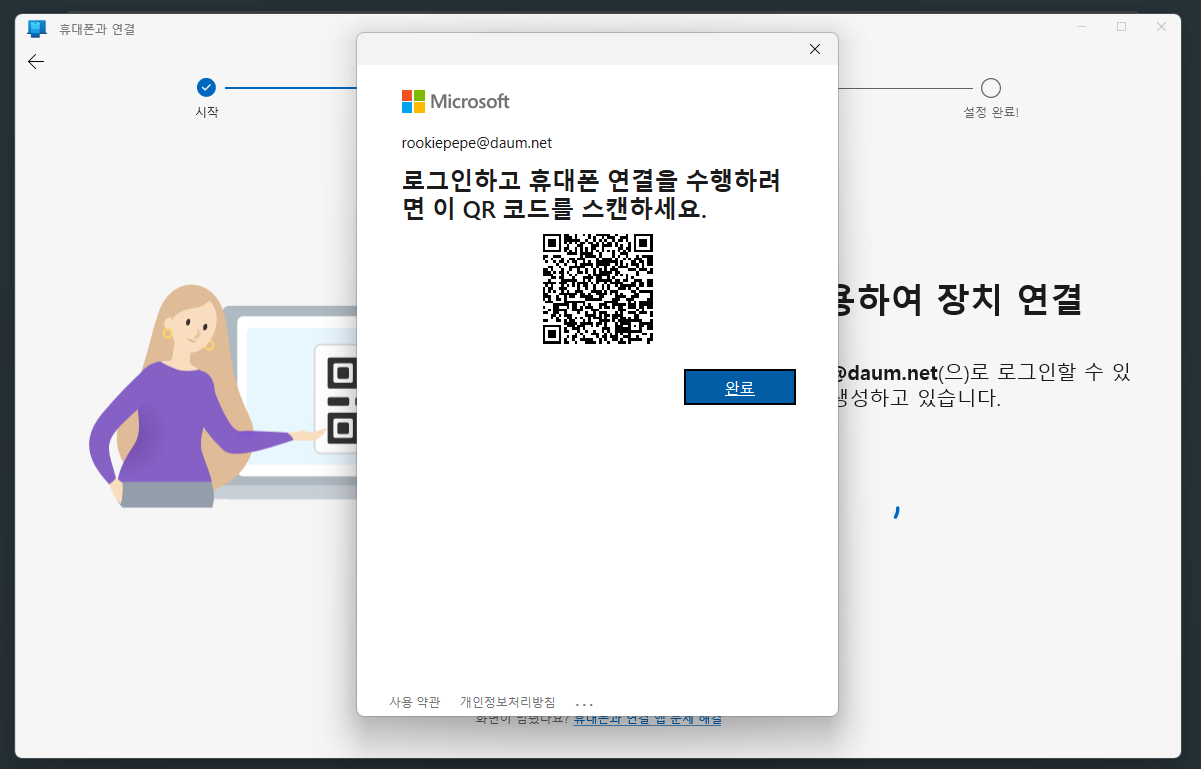Select the 시작 step checkmark circle
Viewport: 1201px width, 769px height.
coord(206,88)
